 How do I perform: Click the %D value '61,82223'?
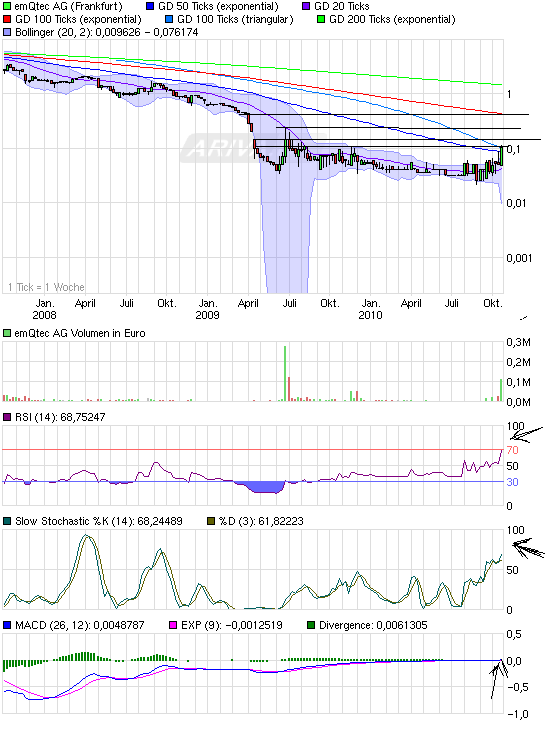(281, 521)
